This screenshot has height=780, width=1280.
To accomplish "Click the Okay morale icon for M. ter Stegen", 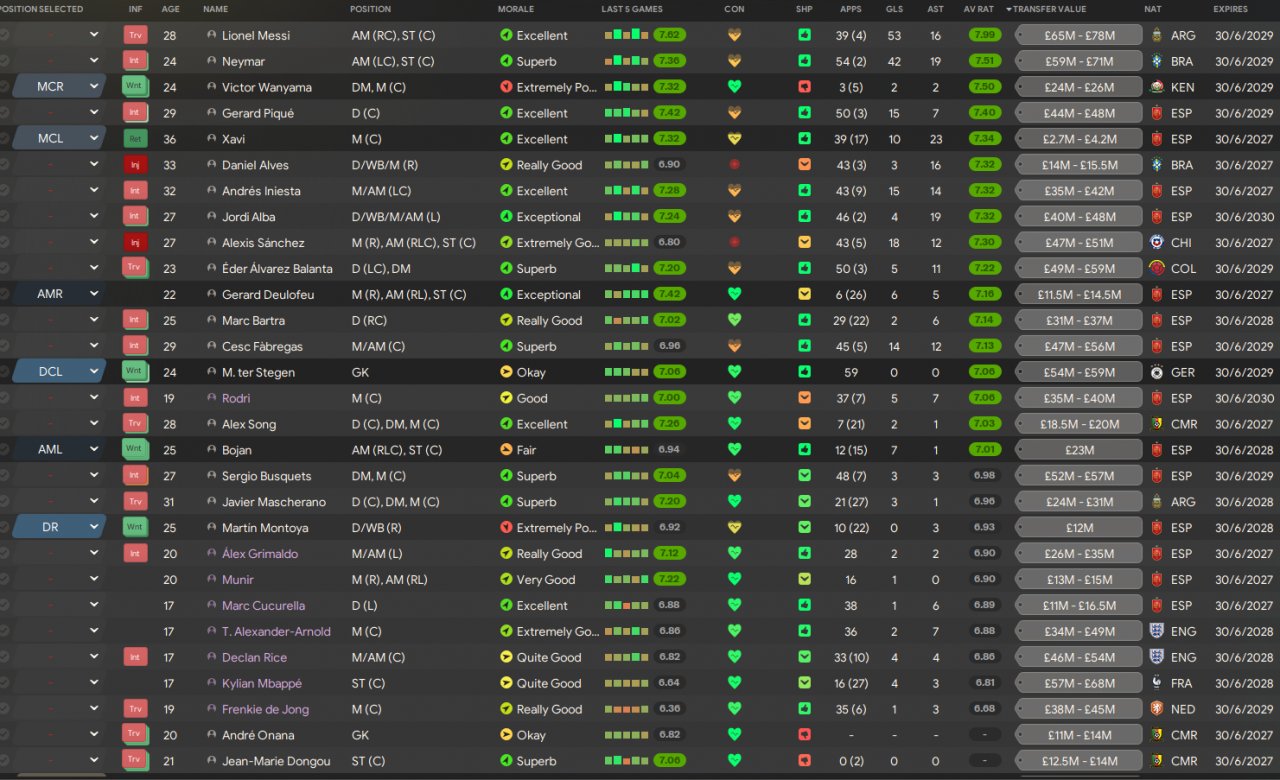I will 506,372.
